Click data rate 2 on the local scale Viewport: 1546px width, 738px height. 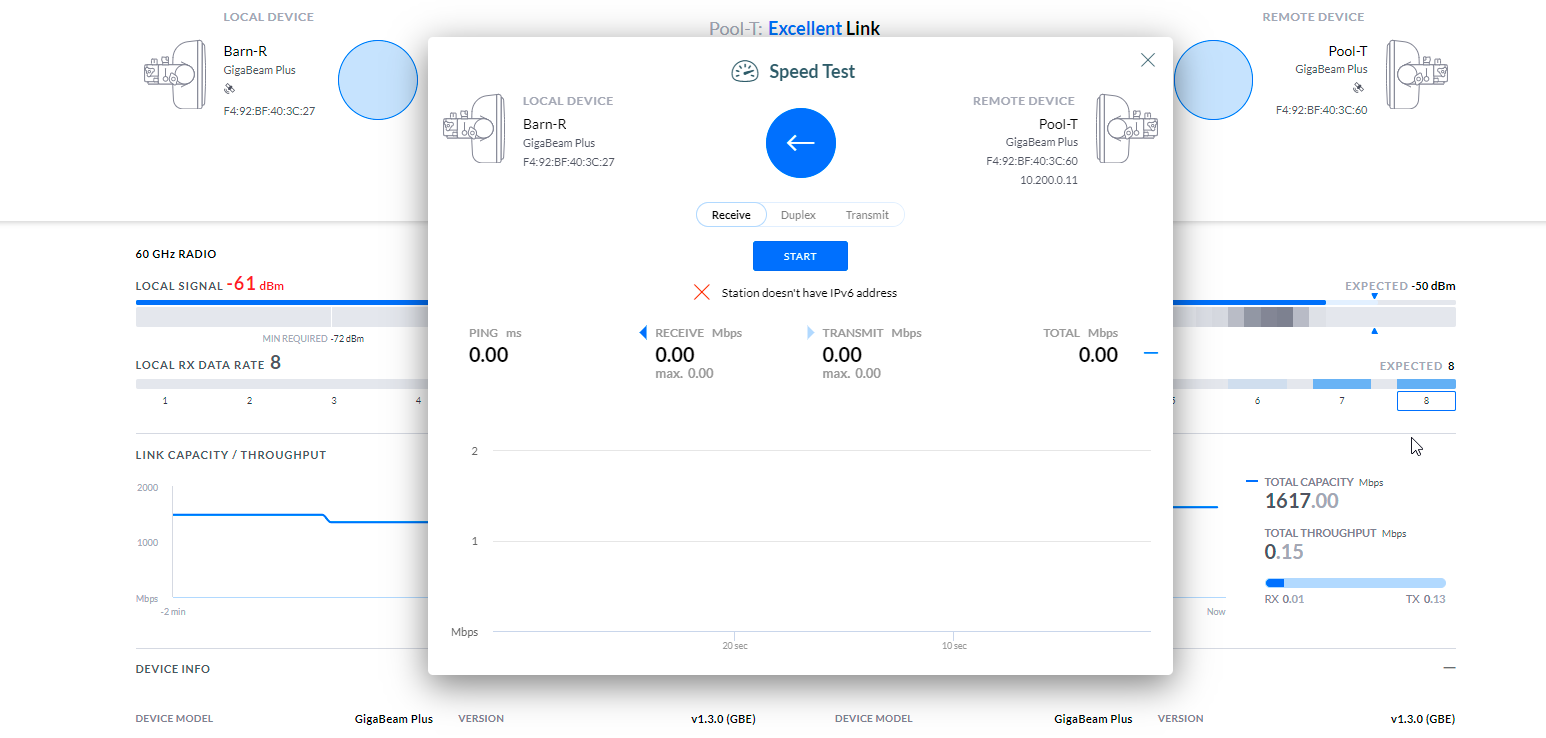[250, 400]
